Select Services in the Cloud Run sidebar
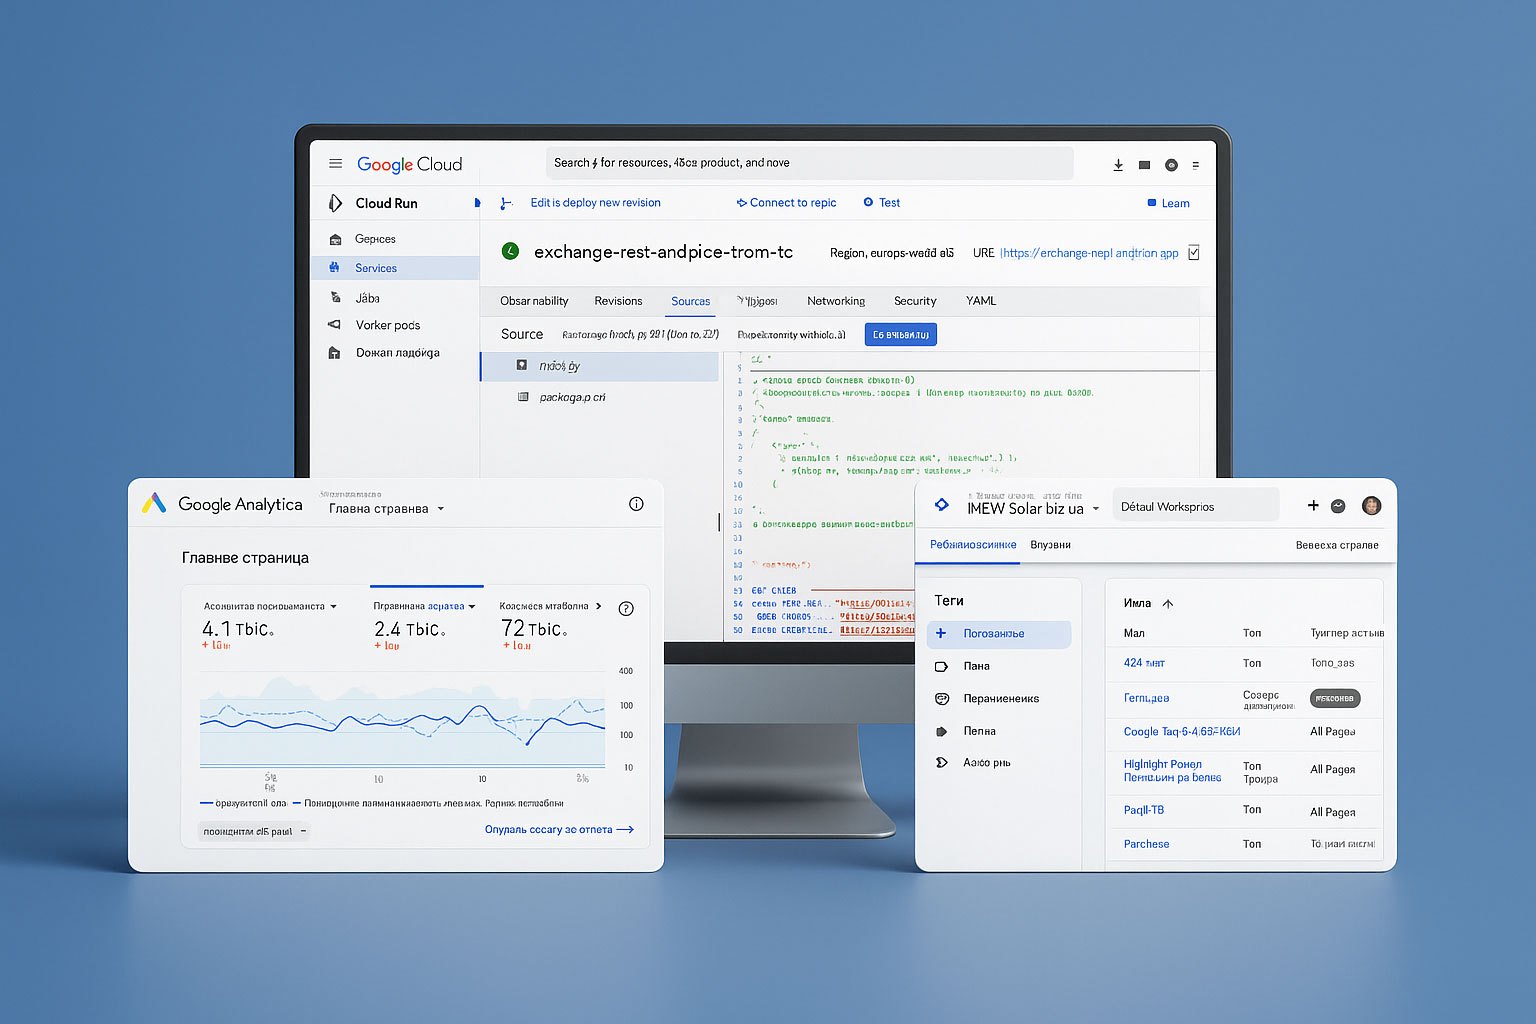This screenshot has width=1536, height=1024. click(x=376, y=268)
